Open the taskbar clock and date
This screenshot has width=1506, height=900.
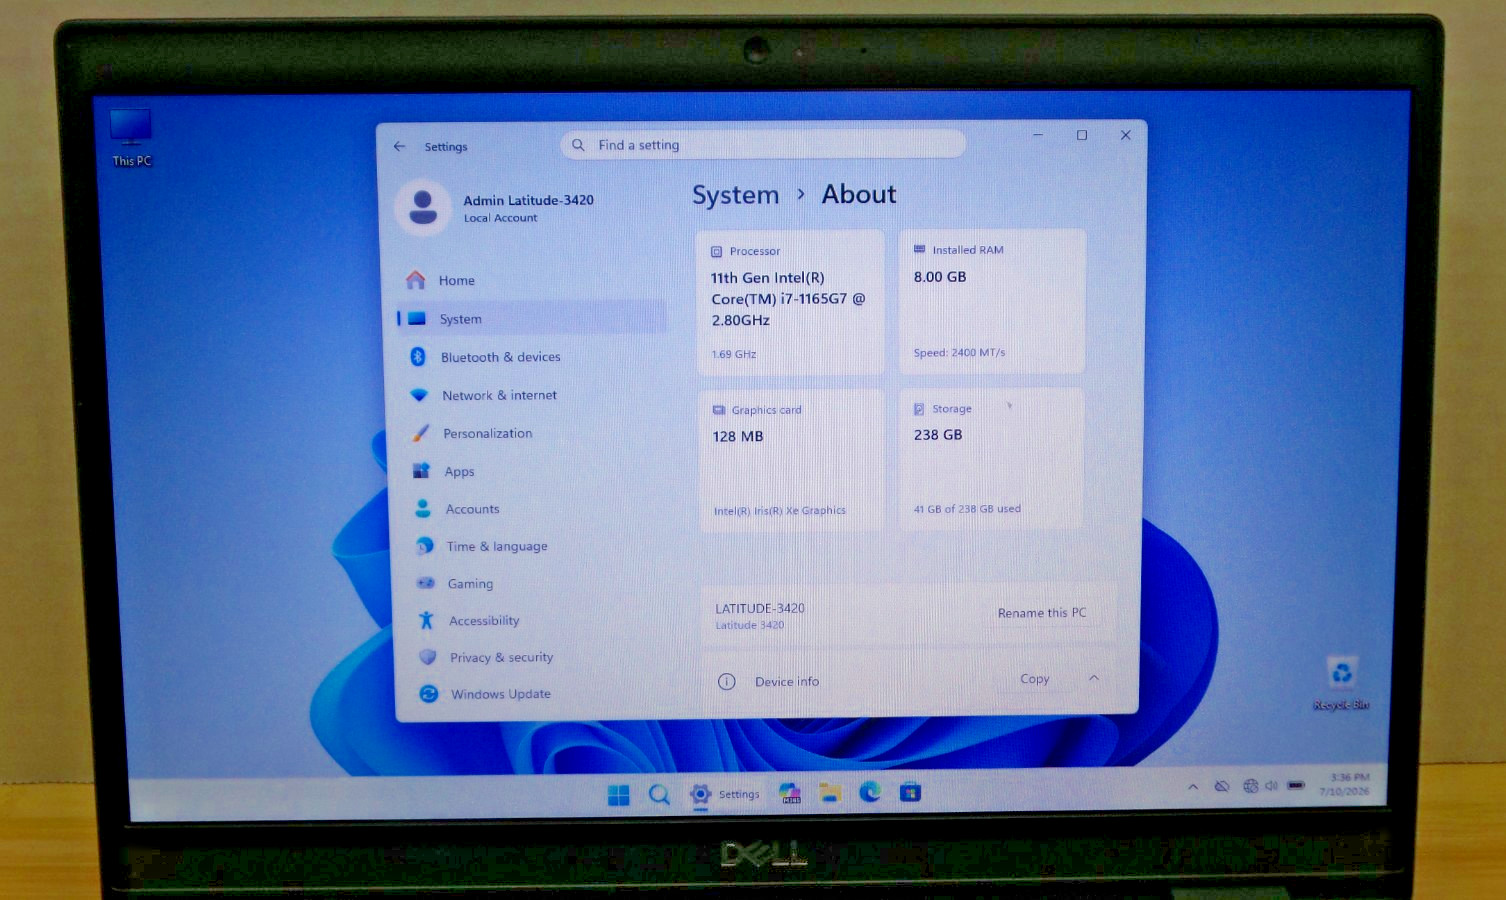(1345, 784)
